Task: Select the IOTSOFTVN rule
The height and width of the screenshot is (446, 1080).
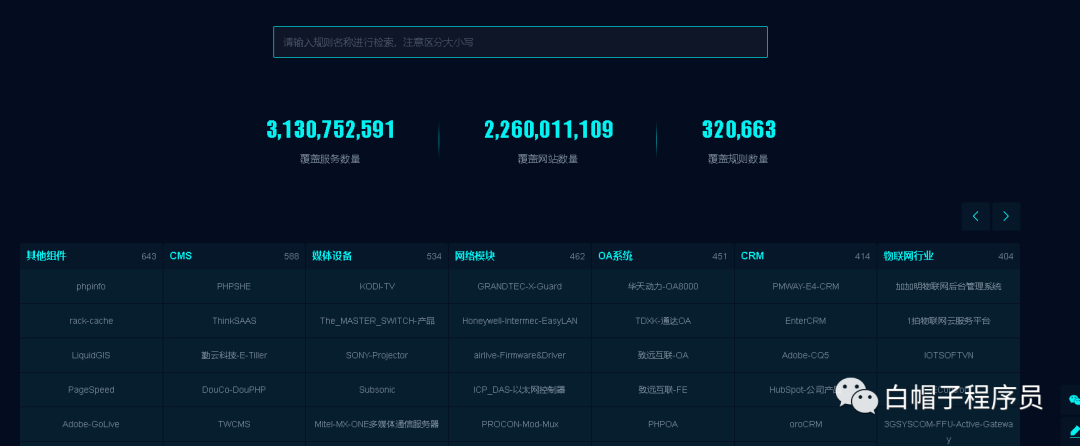Action: (x=948, y=355)
